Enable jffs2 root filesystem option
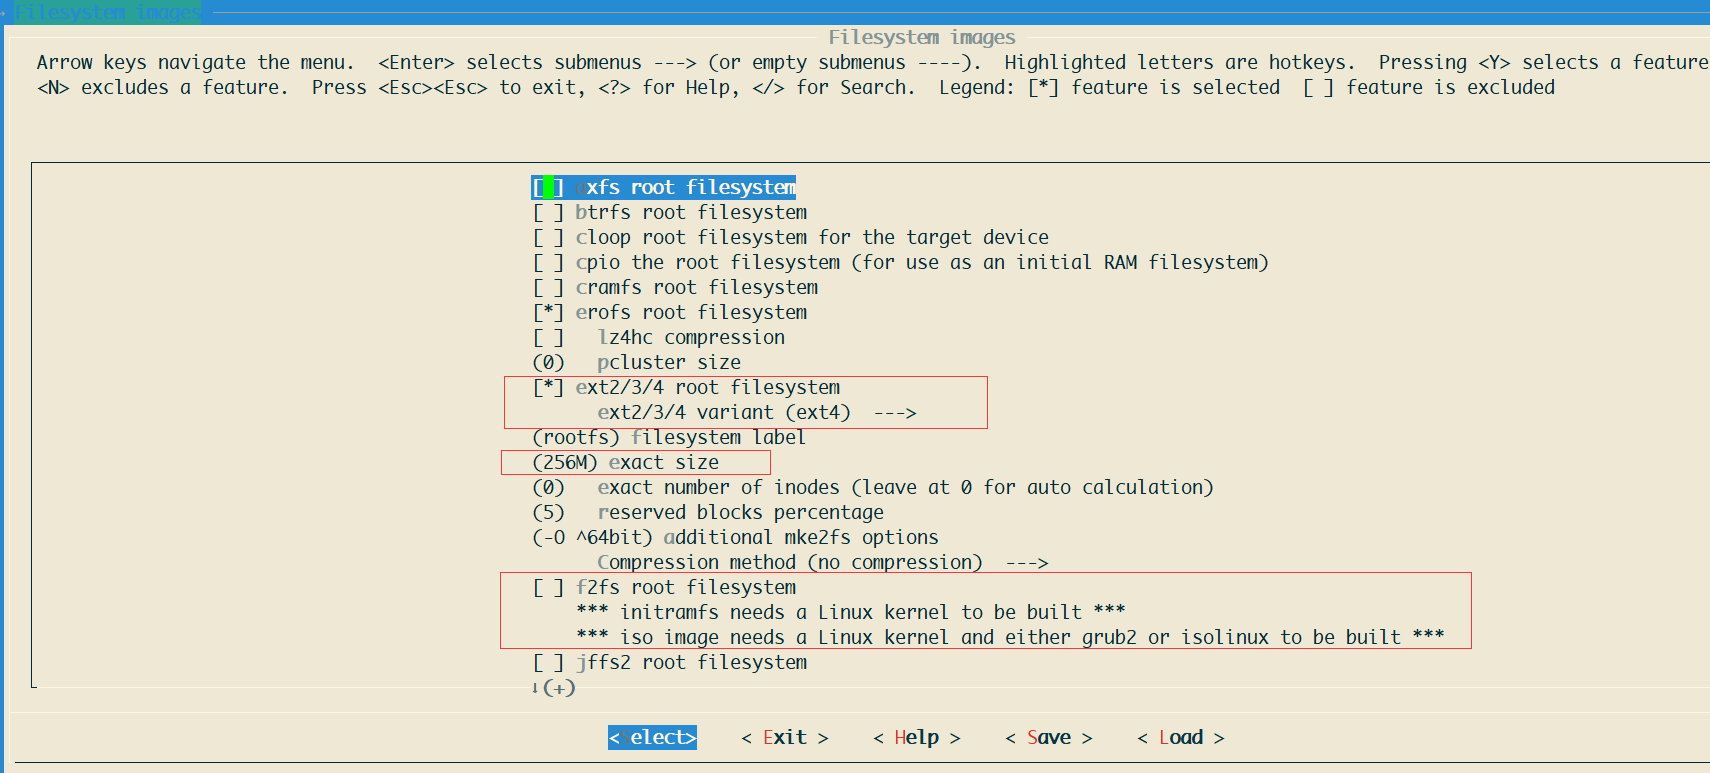 tap(548, 662)
